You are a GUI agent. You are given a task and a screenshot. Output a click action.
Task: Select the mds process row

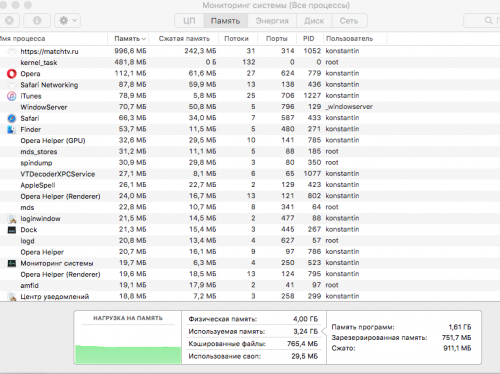click(250, 207)
